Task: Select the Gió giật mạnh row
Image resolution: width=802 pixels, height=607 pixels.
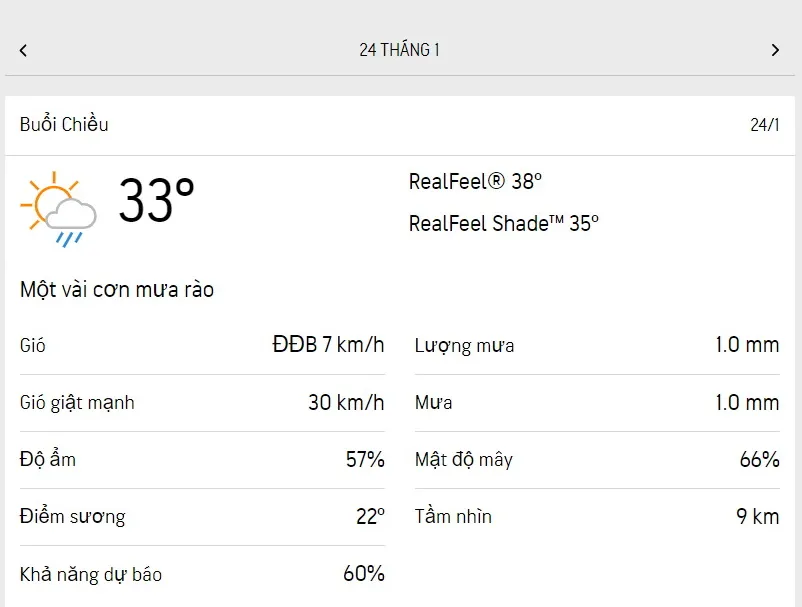Action: coord(202,403)
